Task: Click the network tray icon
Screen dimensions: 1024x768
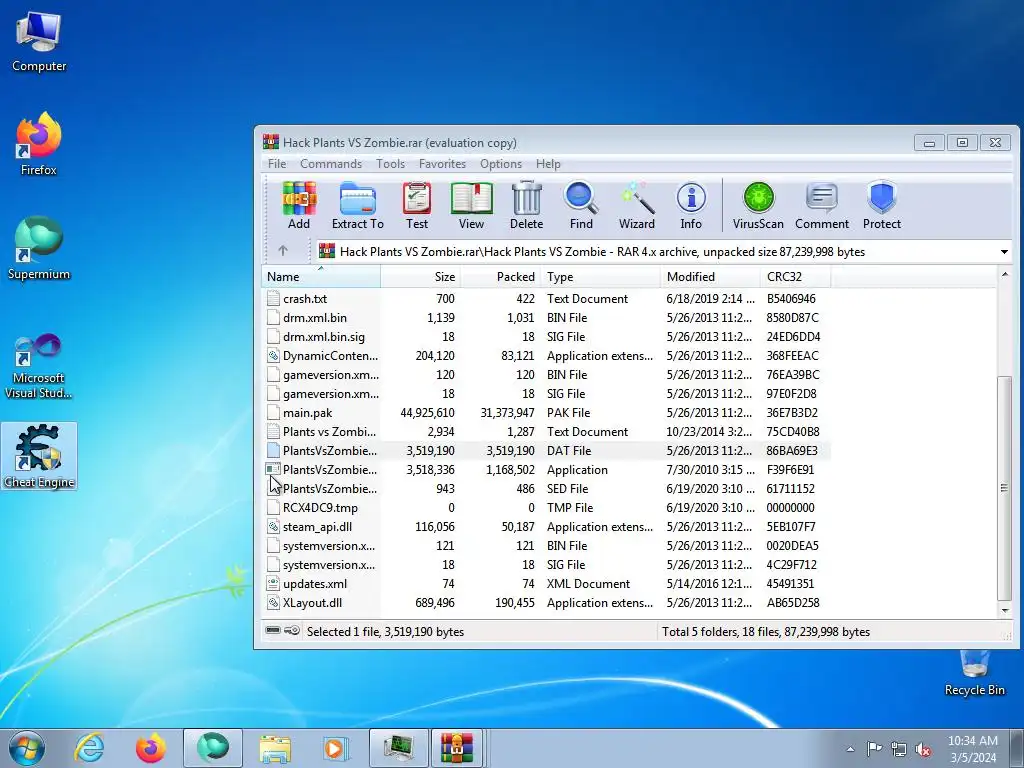Action: pyautogui.click(x=899, y=749)
